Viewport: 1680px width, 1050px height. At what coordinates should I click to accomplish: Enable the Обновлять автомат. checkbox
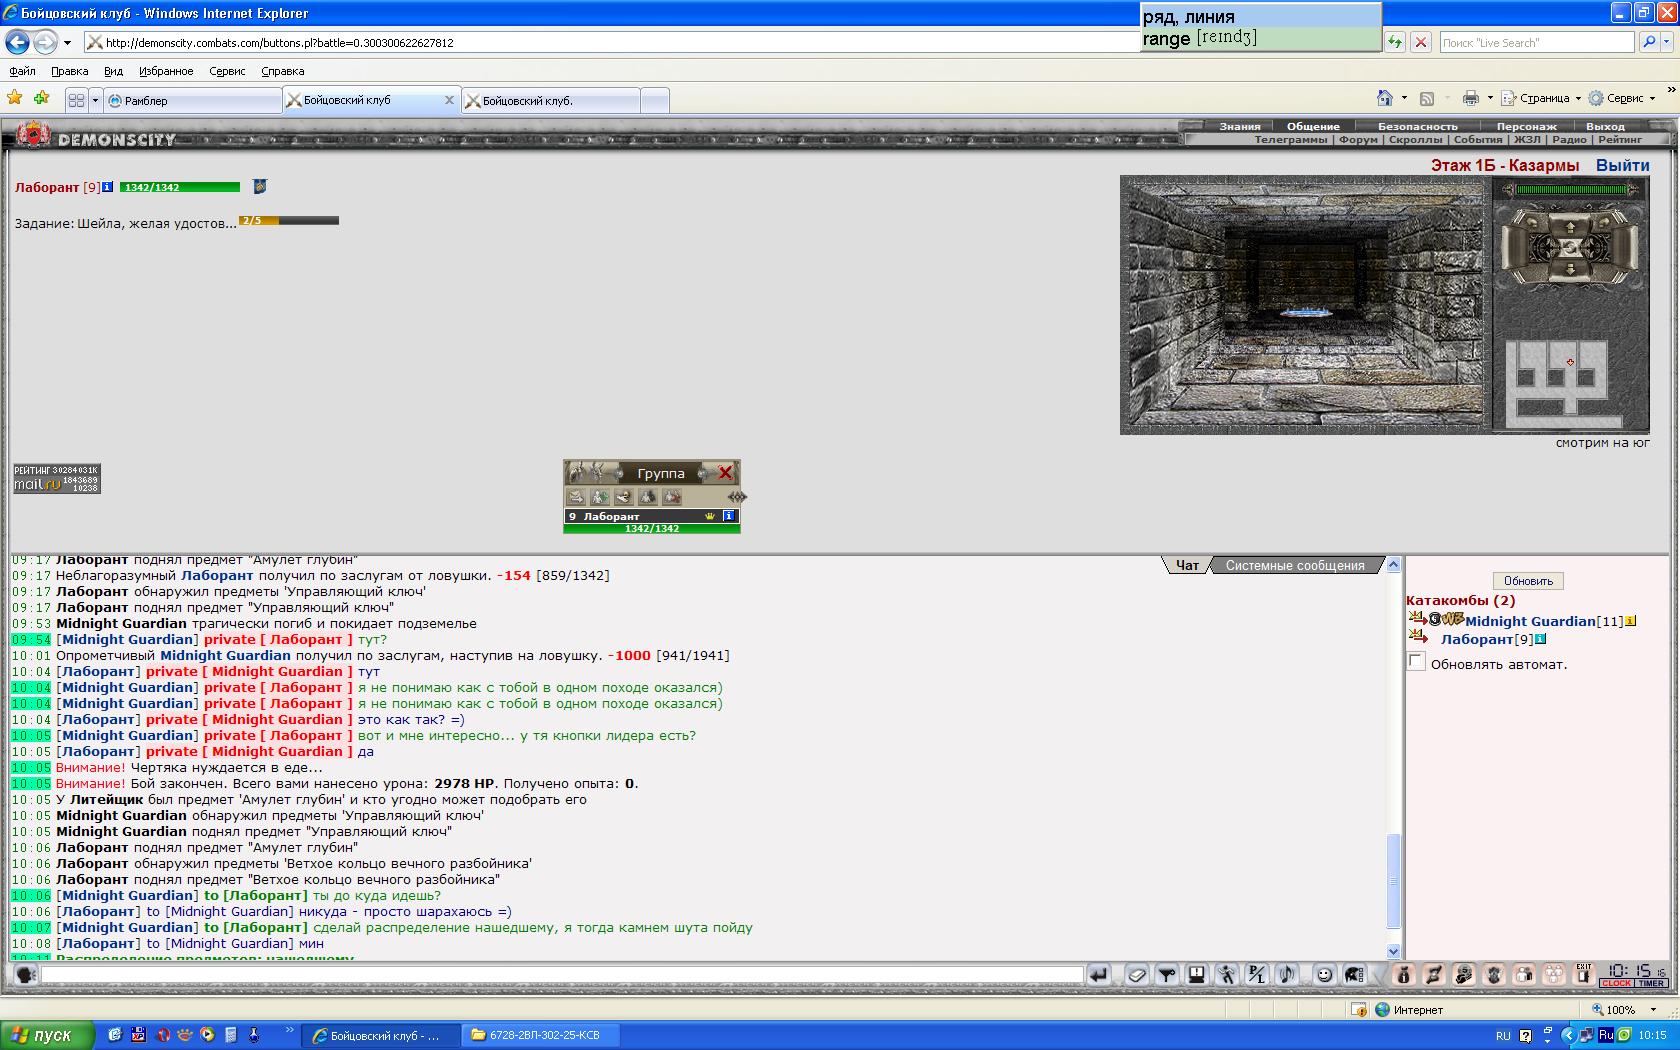click(1416, 661)
